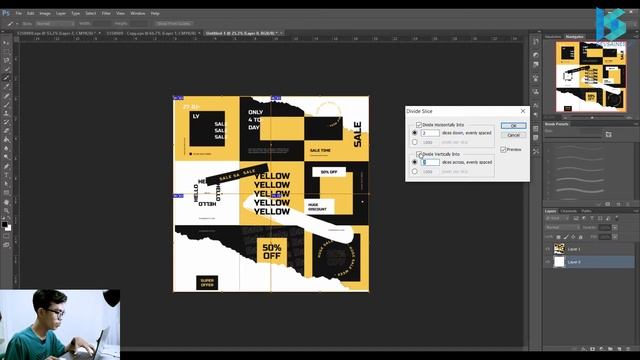Click the background color swatch

pos(9,228)
